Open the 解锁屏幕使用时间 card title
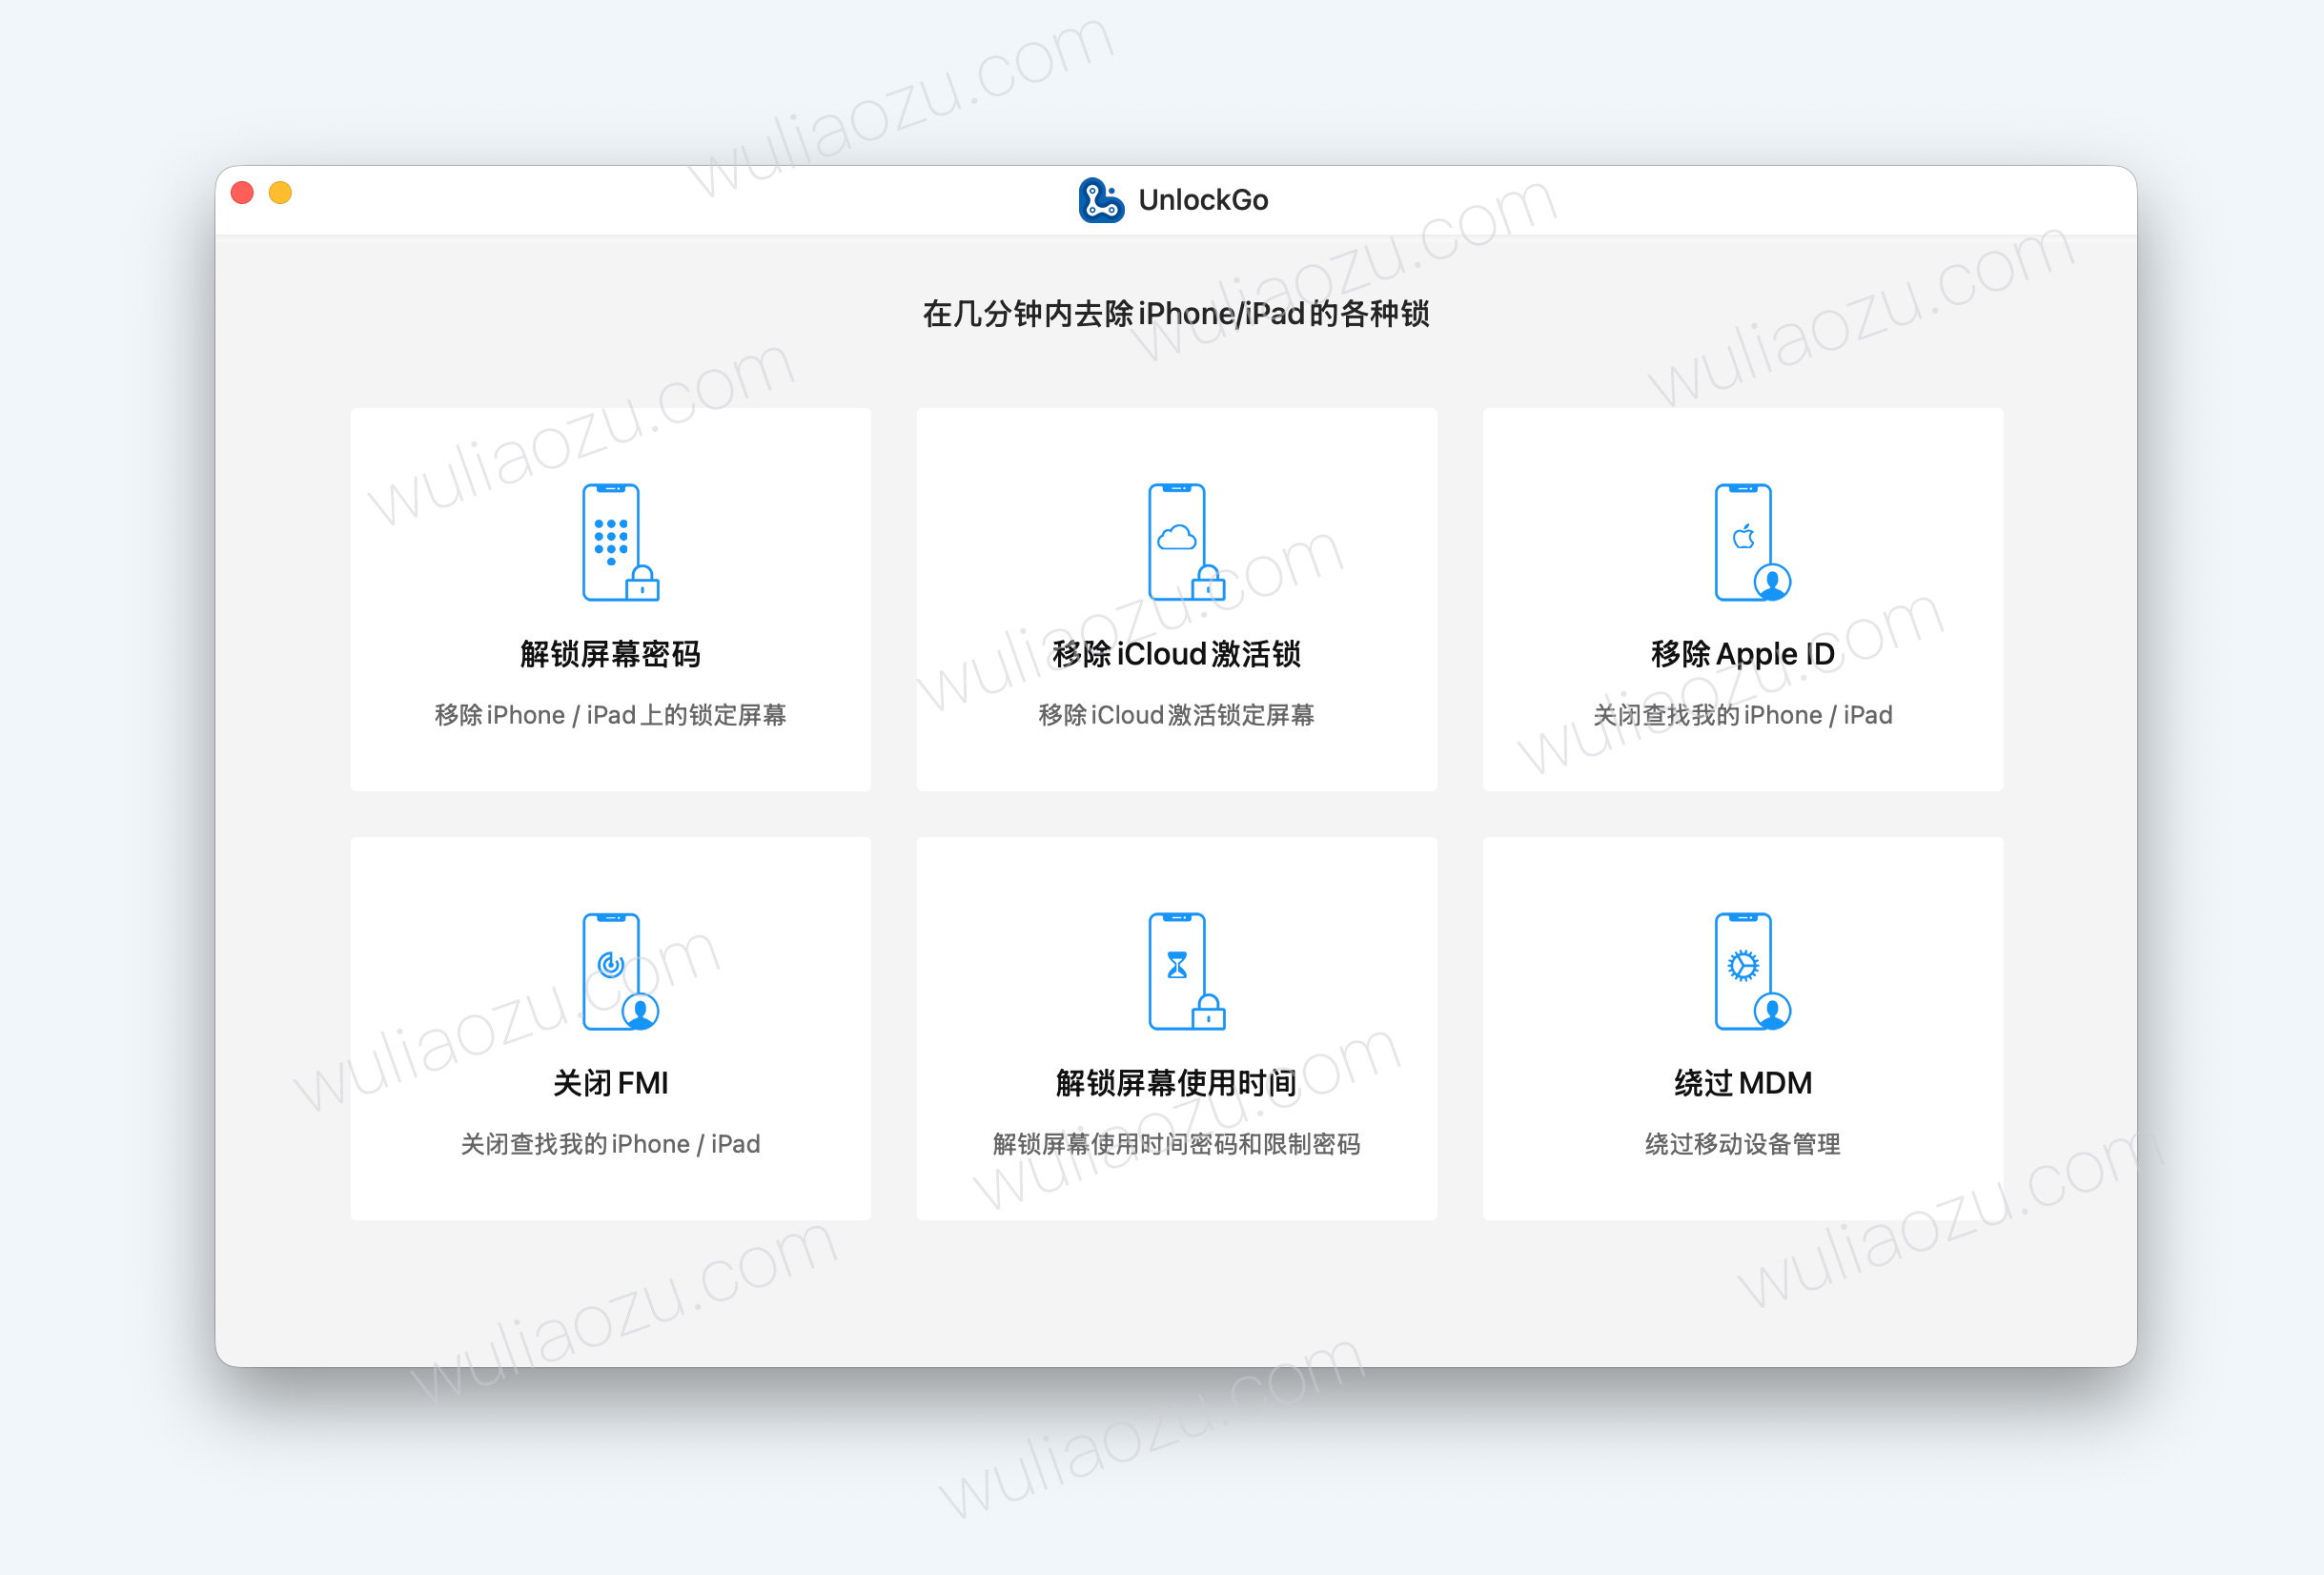 [1176, 1083]
